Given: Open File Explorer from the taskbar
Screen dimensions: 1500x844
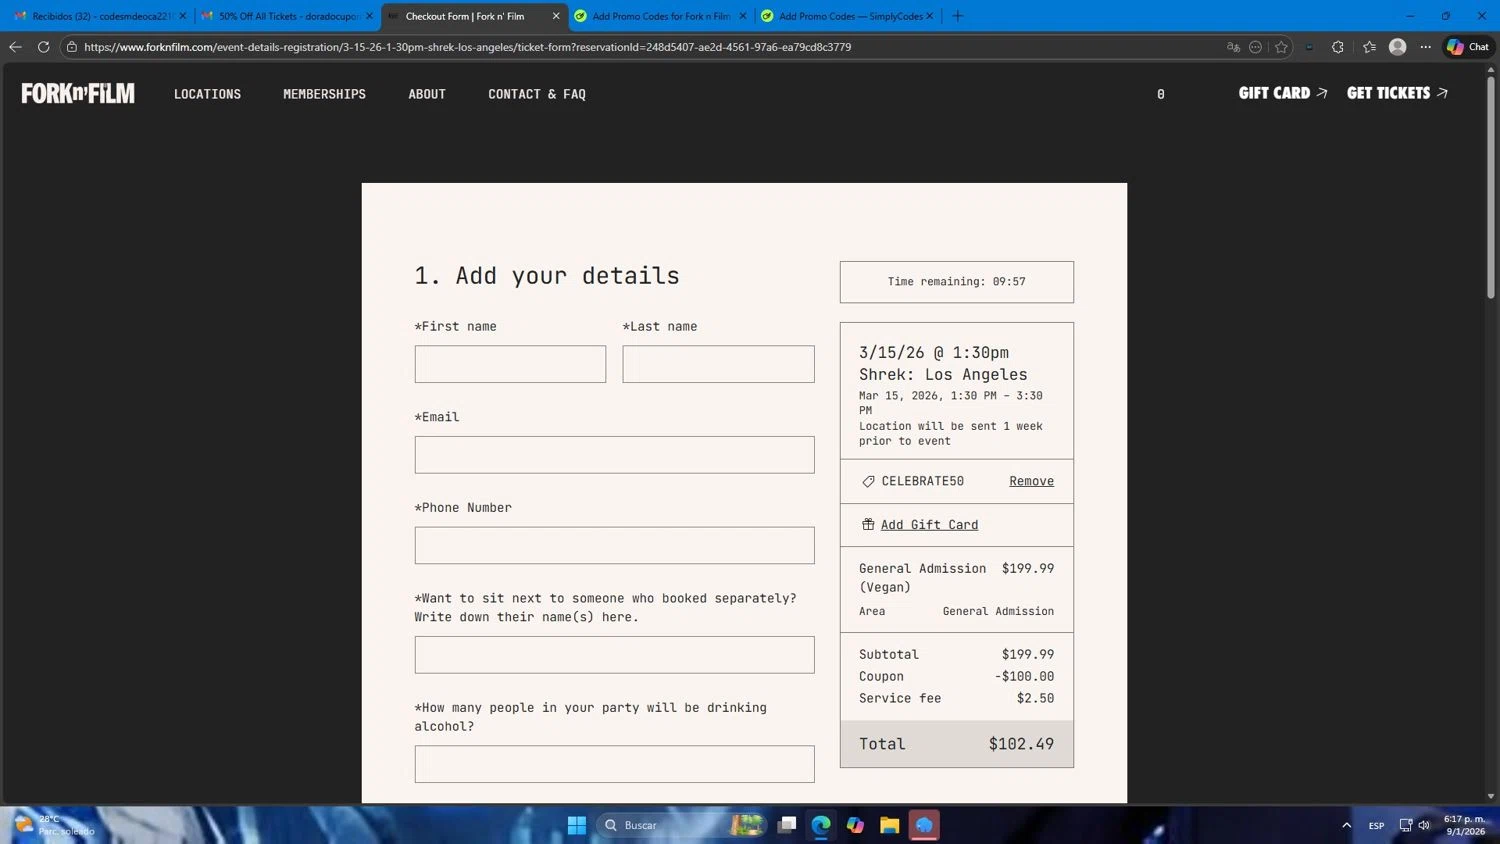Looking at the screenshot, I should 889,825.
